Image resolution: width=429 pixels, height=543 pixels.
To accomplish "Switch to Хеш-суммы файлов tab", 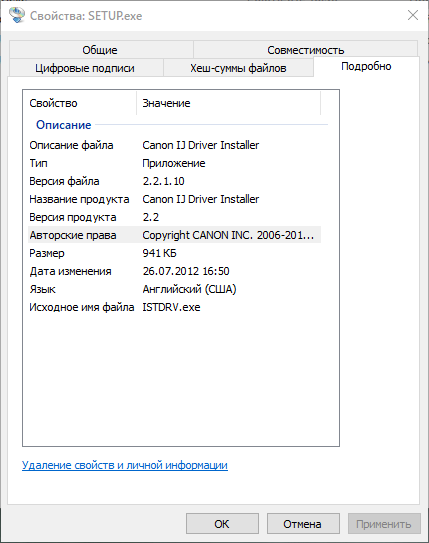I will [x=238, y=68].
